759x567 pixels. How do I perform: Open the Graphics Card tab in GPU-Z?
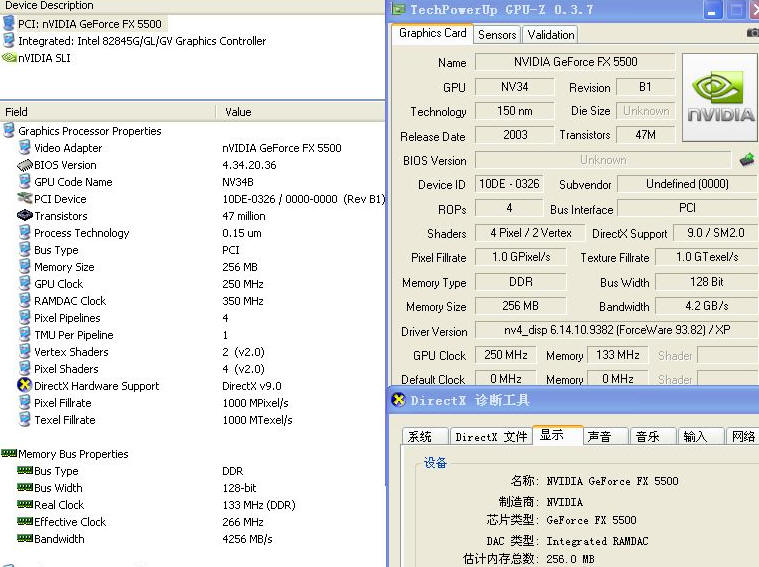point(432,33)
